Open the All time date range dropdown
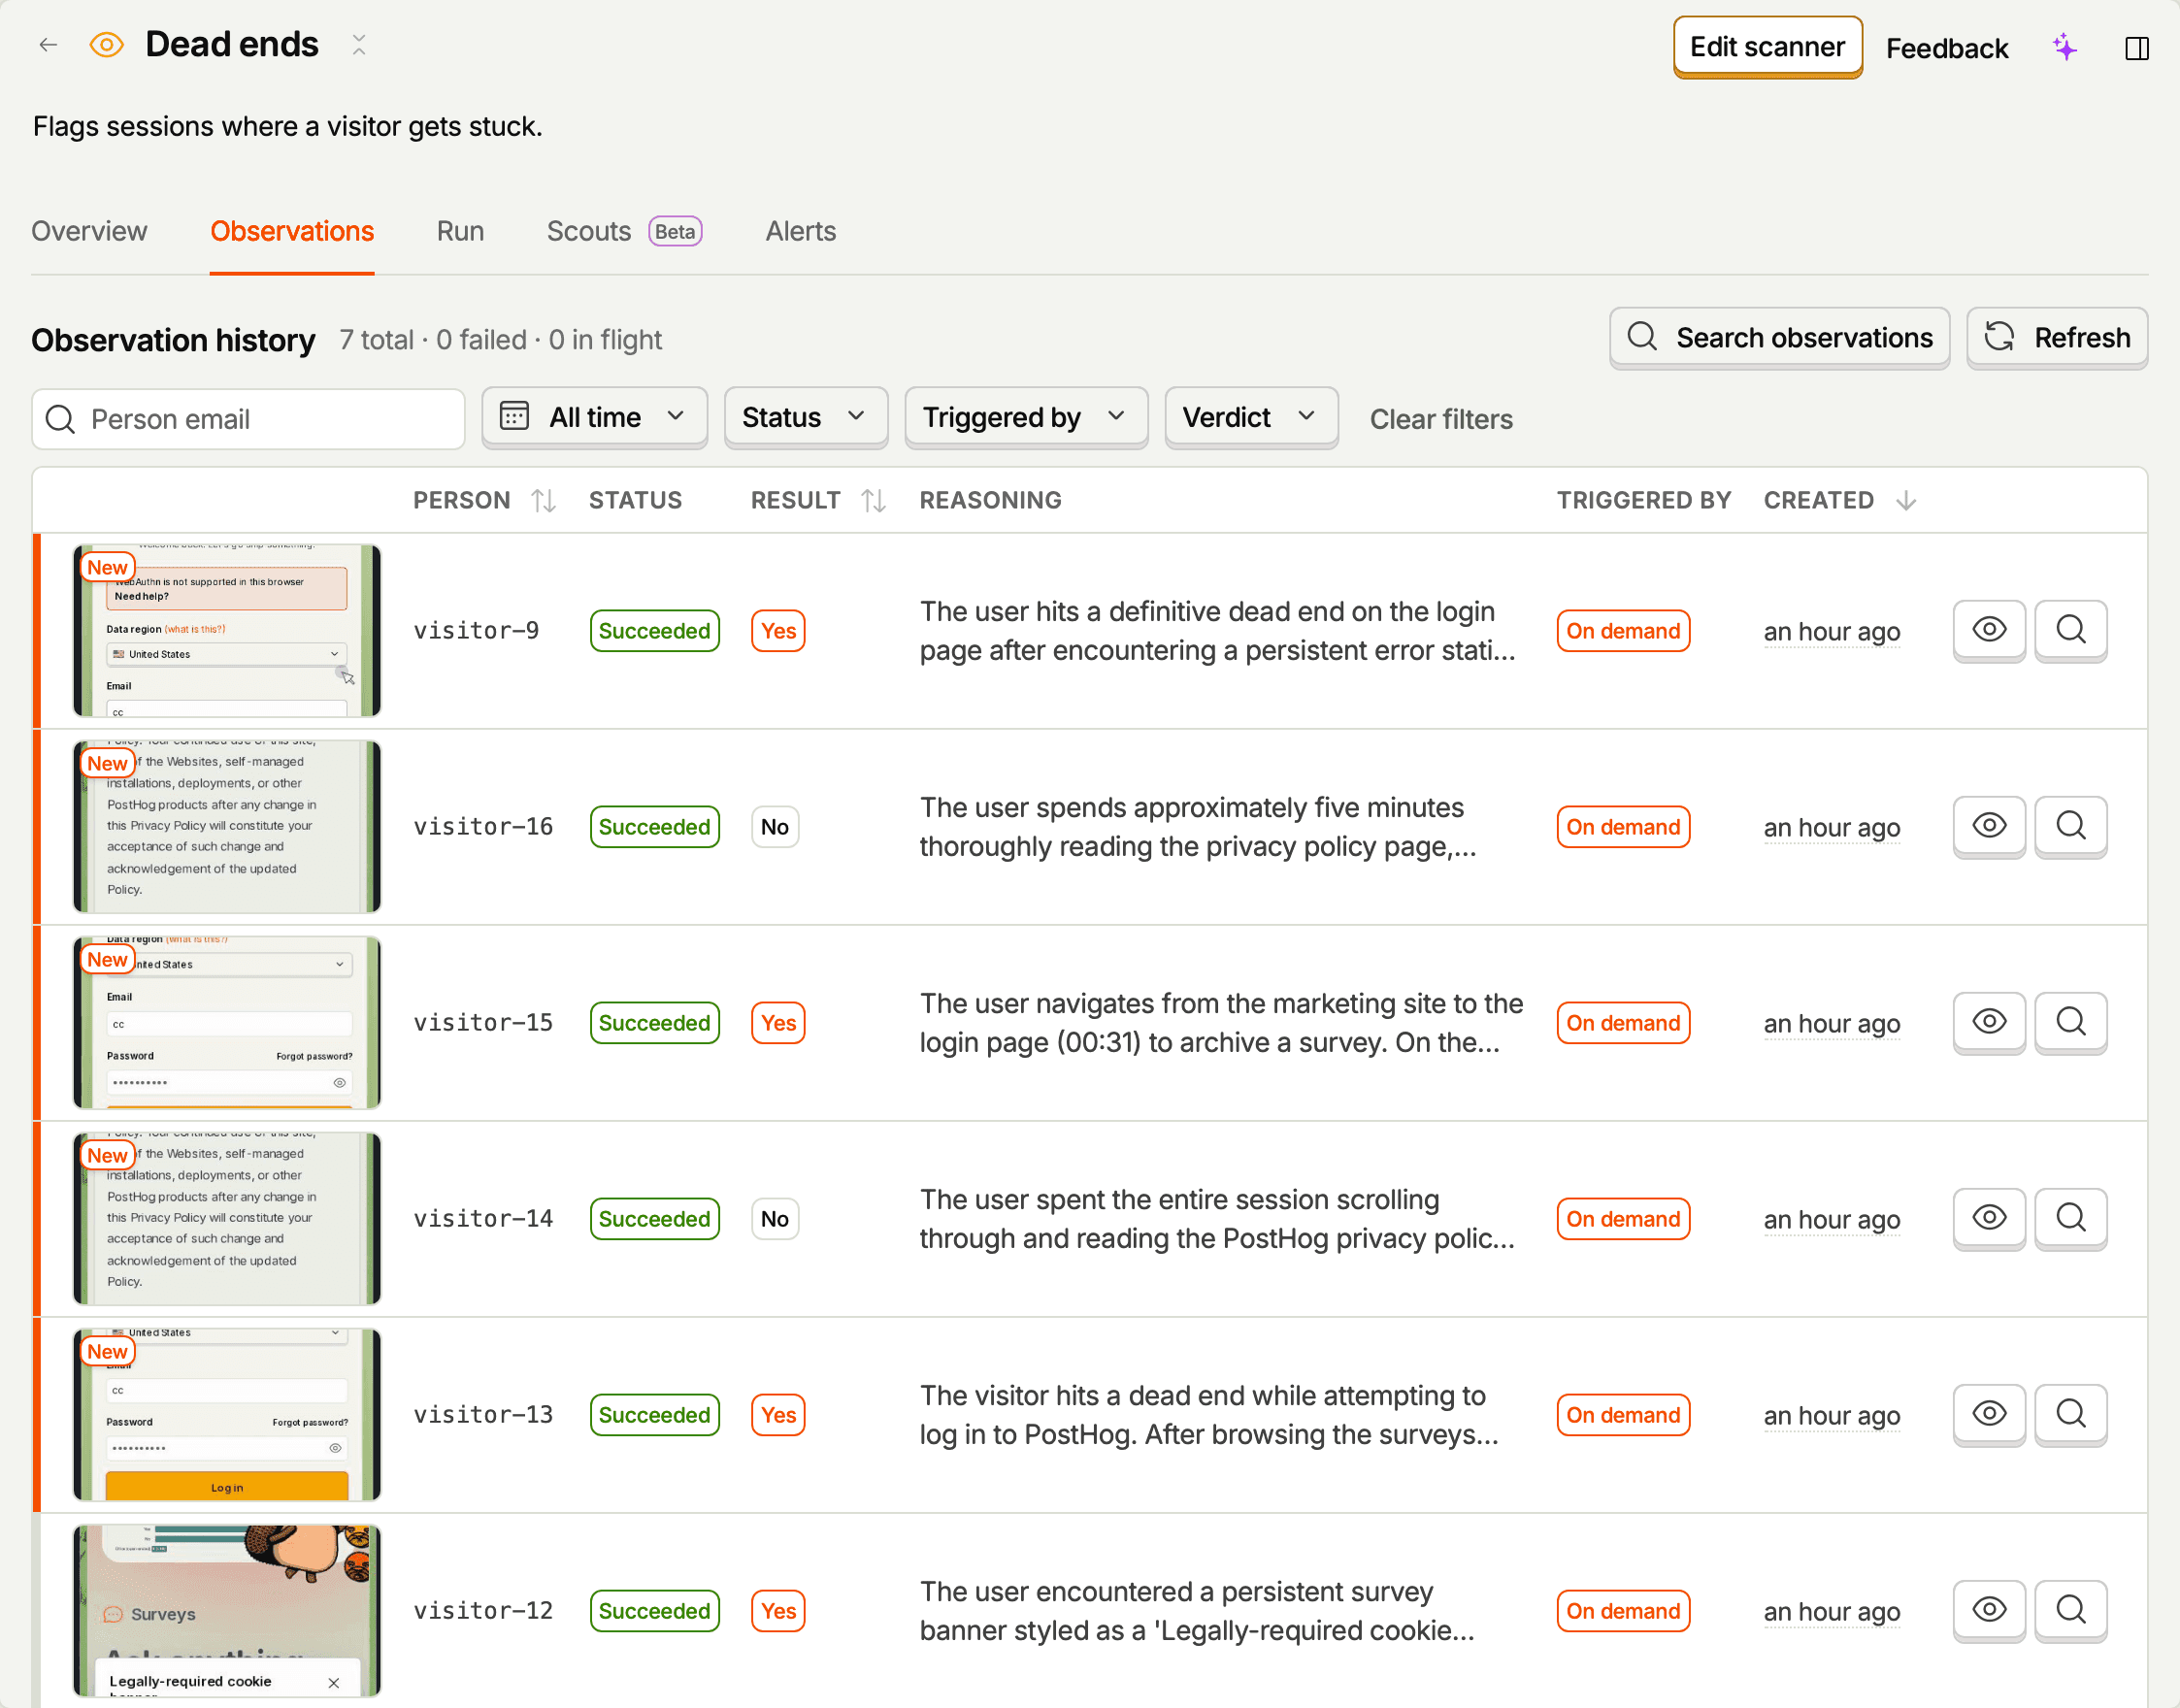The height and width of the screenshot is (1708, 2180). (x=594, y=417)
